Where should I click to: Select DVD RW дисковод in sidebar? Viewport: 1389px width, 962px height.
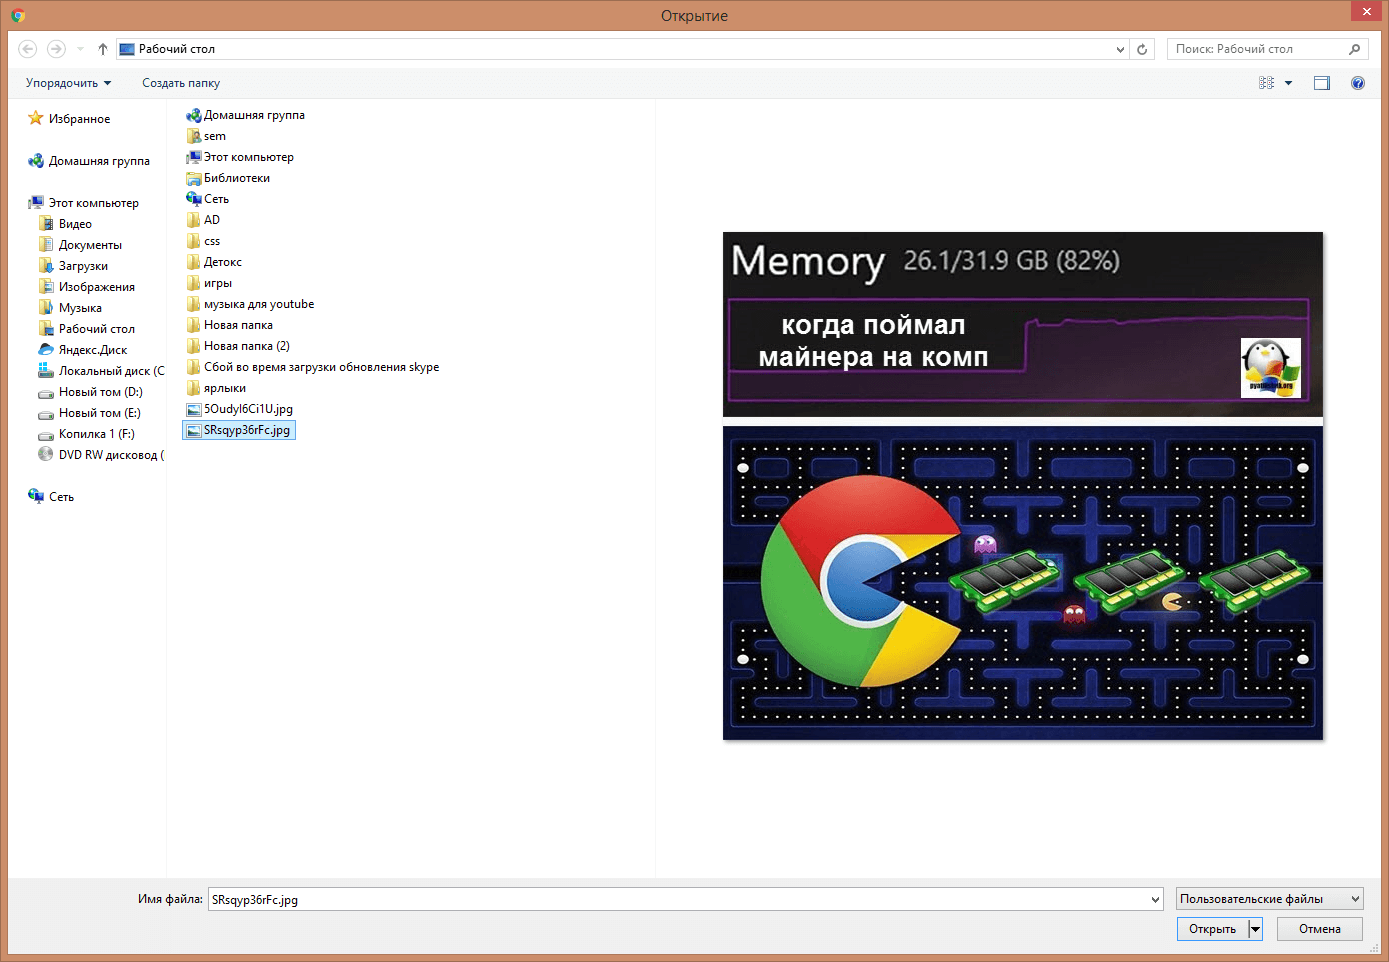tap(101, 454)
